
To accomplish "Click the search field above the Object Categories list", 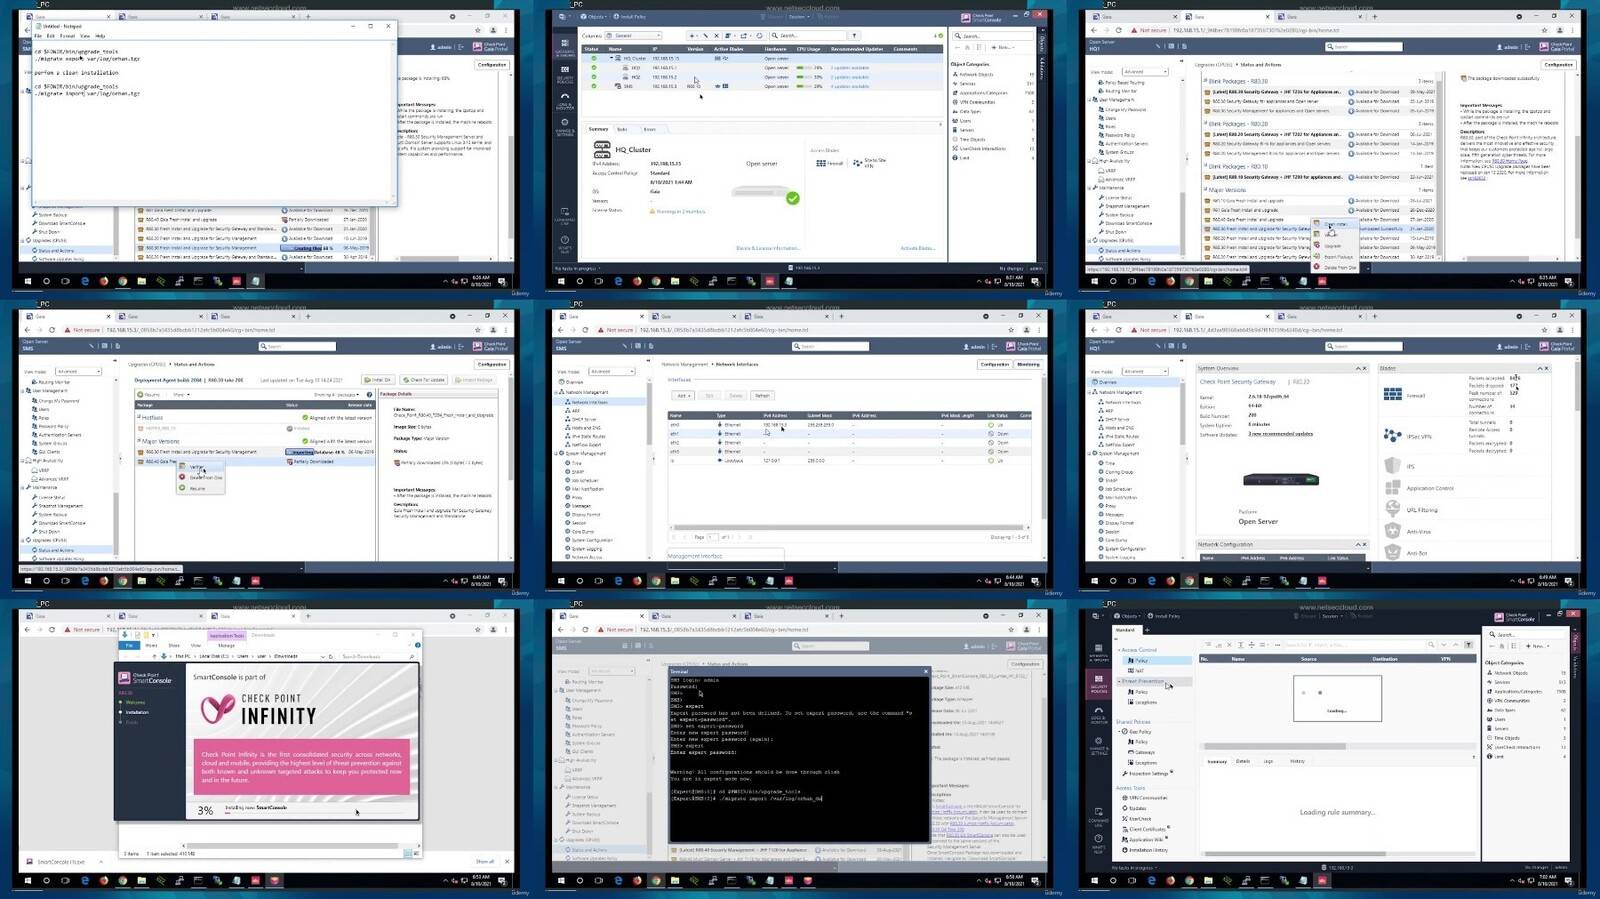I will point(995,36).
